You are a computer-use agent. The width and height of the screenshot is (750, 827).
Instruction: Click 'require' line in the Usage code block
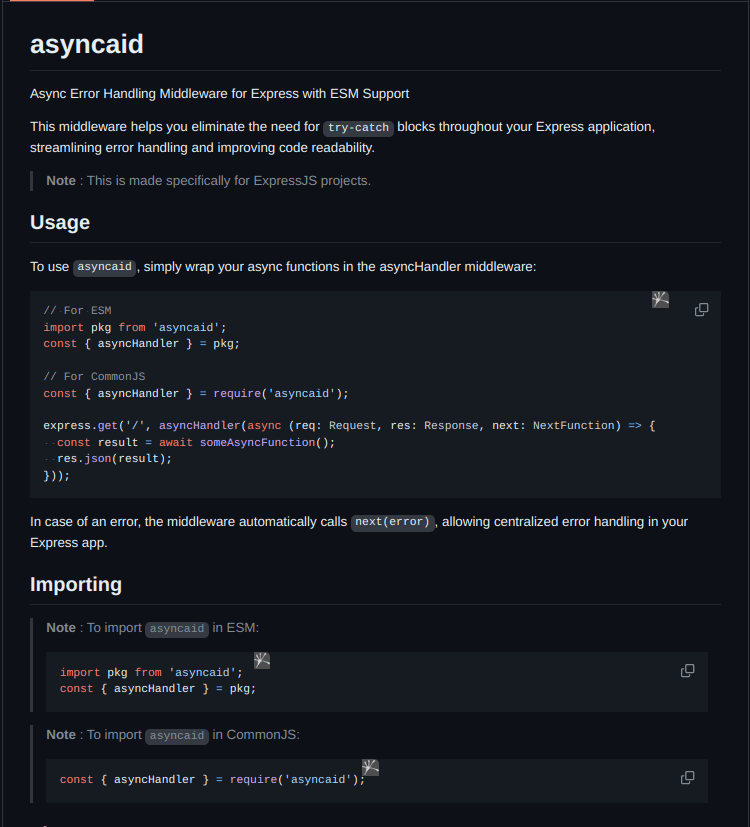point(196,393)
